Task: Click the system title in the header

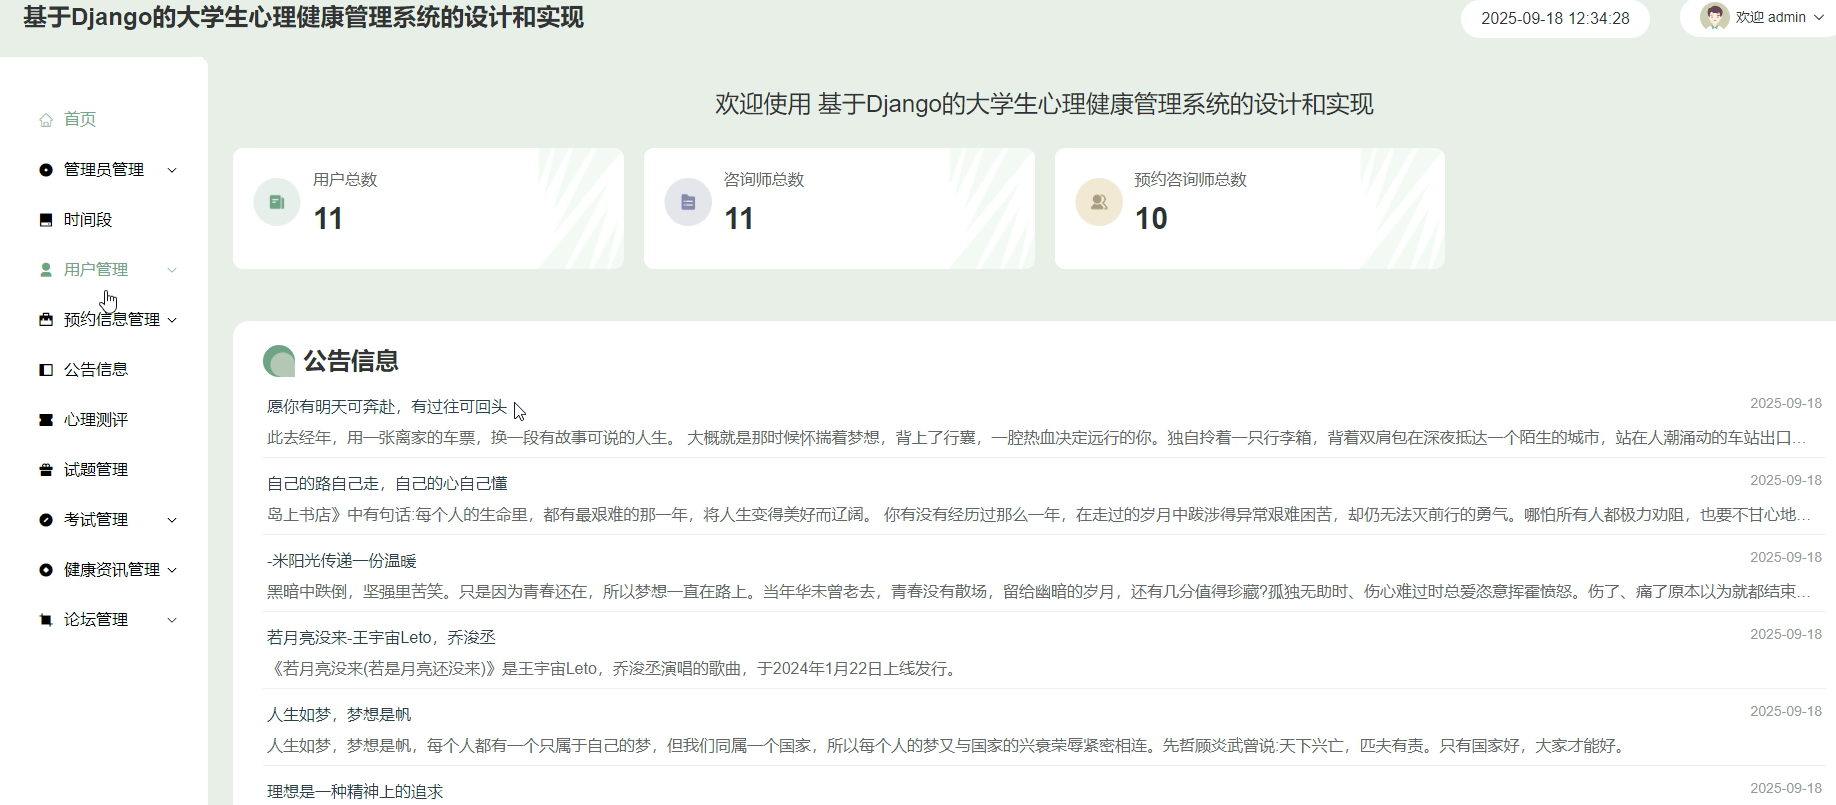Action: (304, 17)
